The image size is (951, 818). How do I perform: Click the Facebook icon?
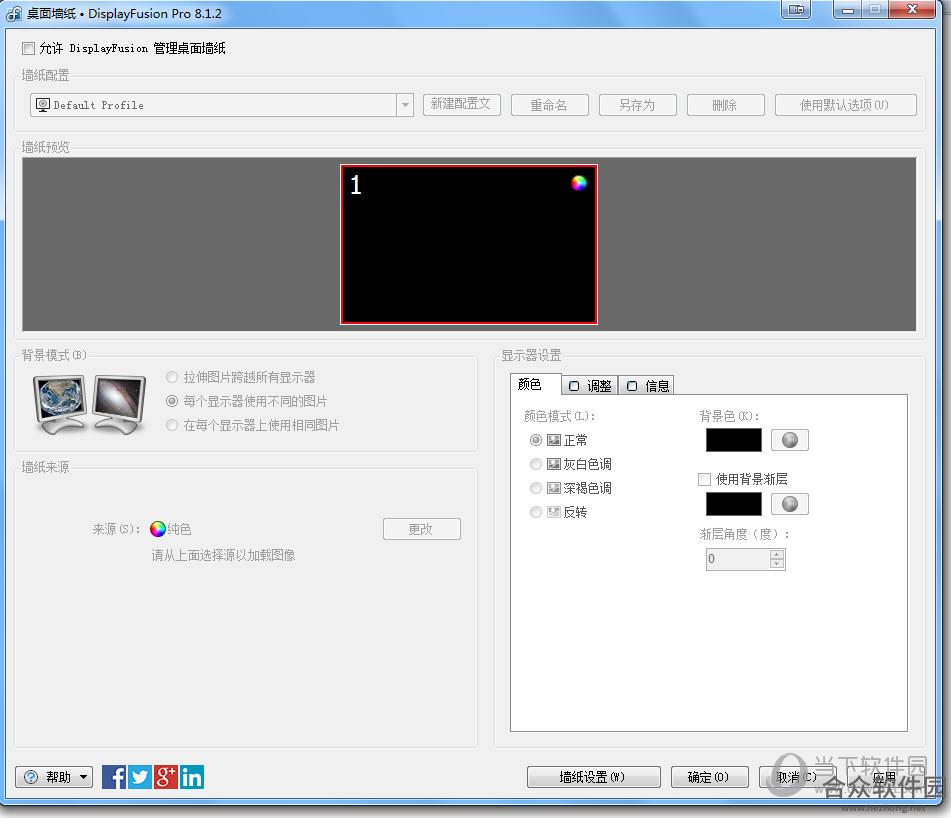click(114, 777)
